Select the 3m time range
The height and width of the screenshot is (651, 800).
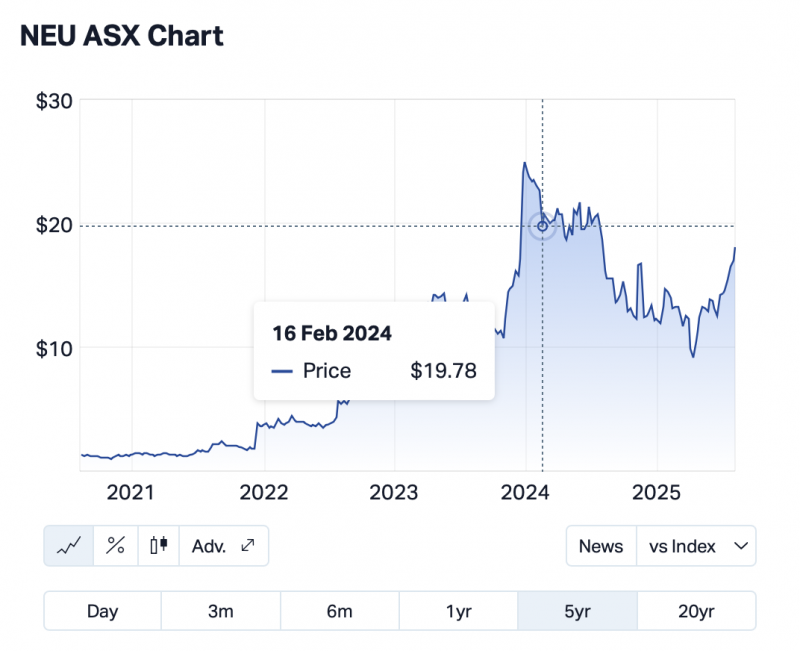220,611
